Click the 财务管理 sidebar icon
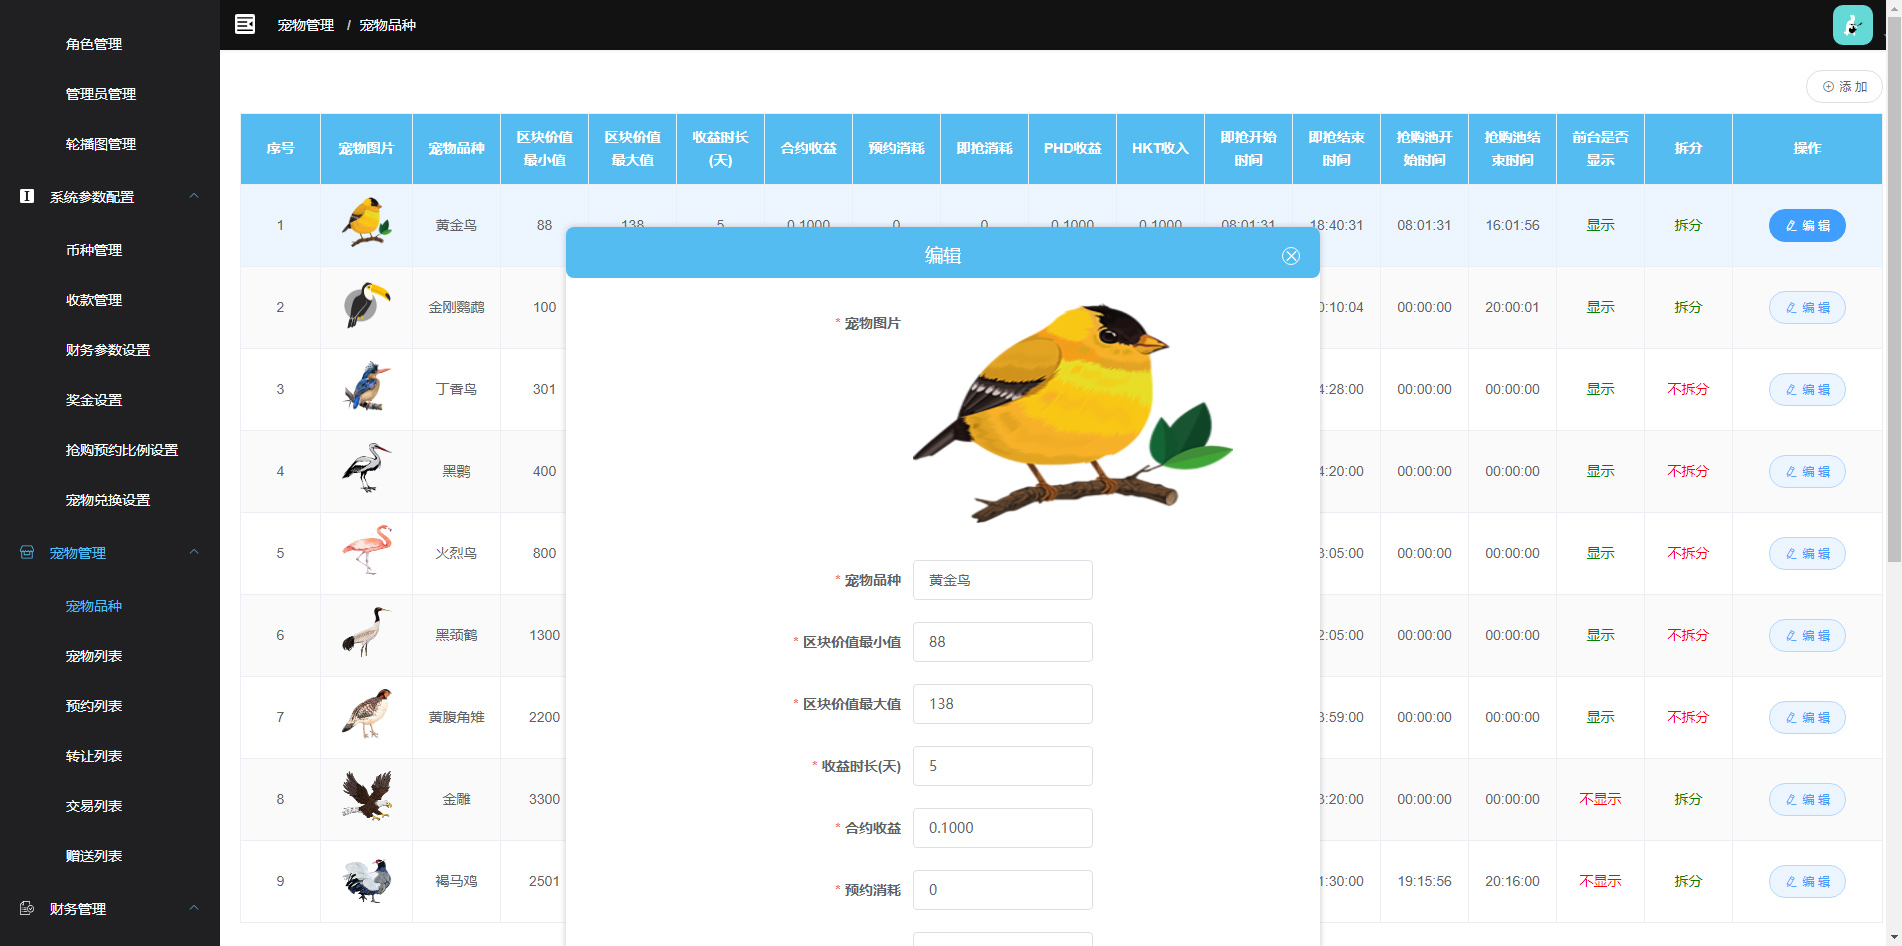This screenshot has height=946, width=1902. point(27,908)
